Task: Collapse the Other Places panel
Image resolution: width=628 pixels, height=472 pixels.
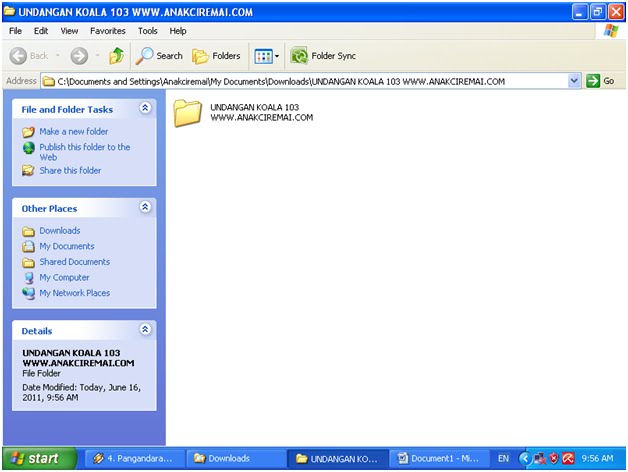Action: point(145,207)
